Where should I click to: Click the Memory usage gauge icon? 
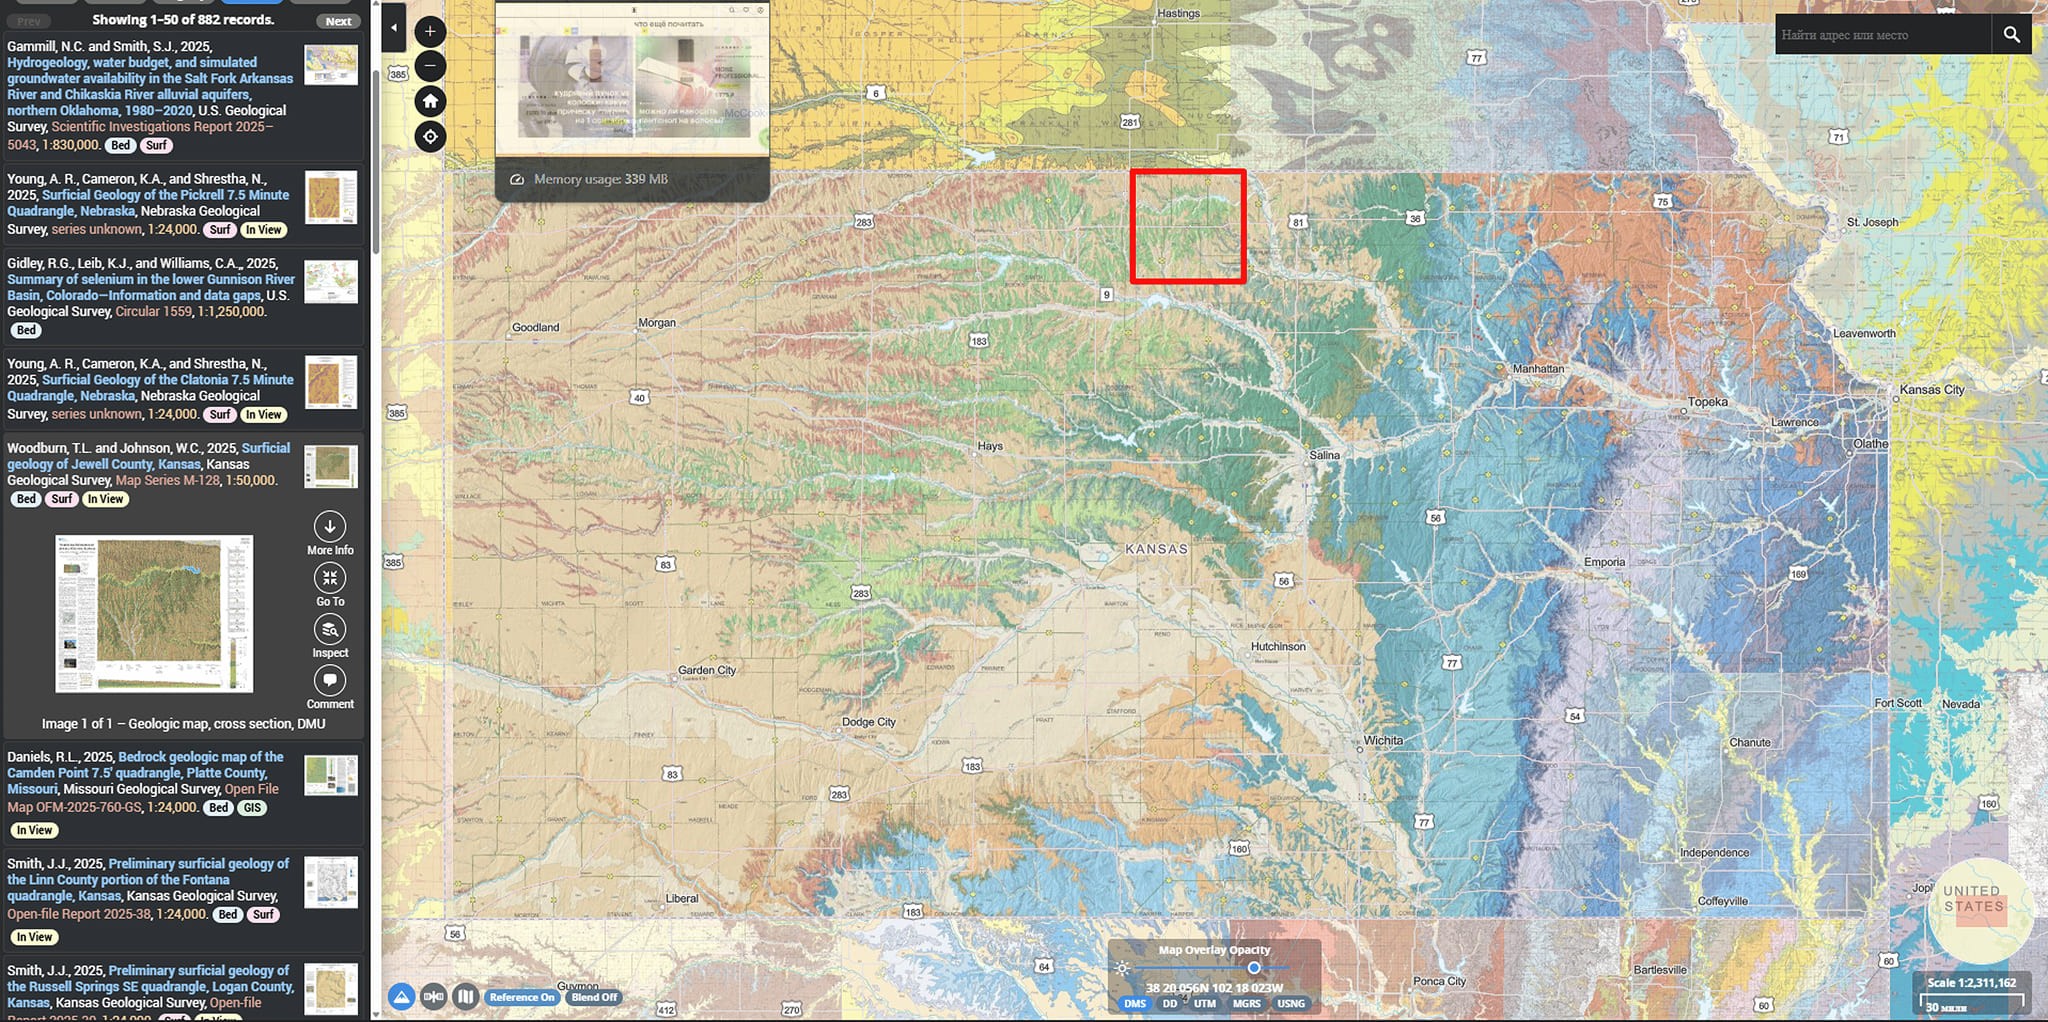517,180
